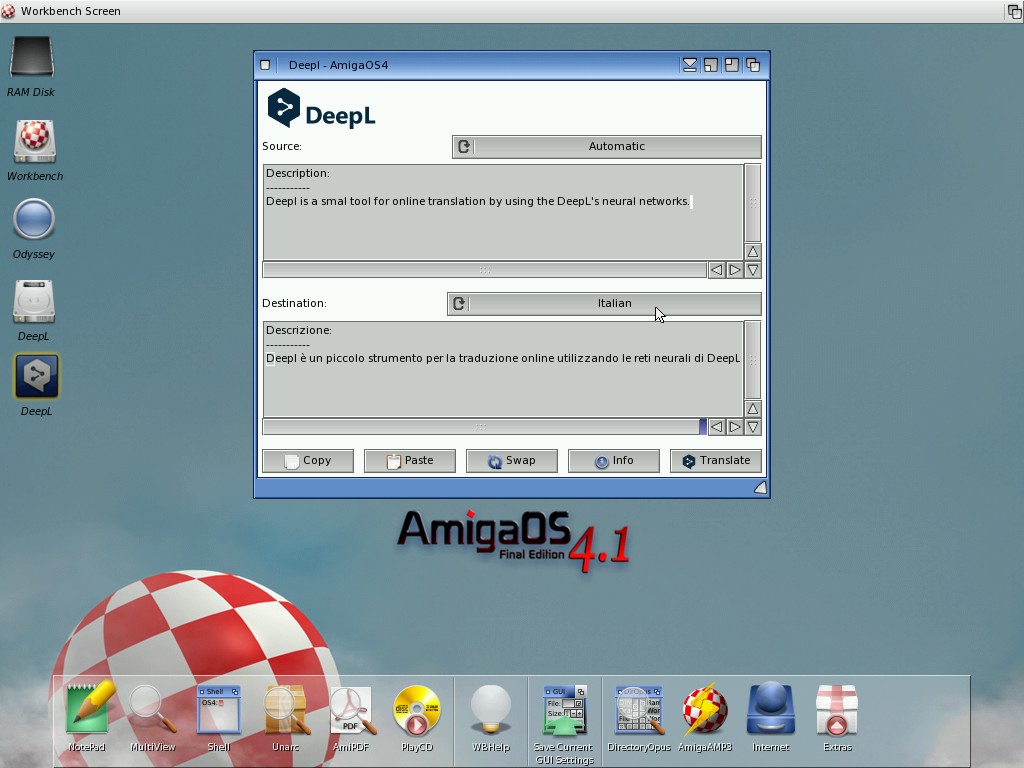This screenshot has height=768, width=1024.
Task: Click the cycle arrow on the Source chooser
Action: click(464, 147)
